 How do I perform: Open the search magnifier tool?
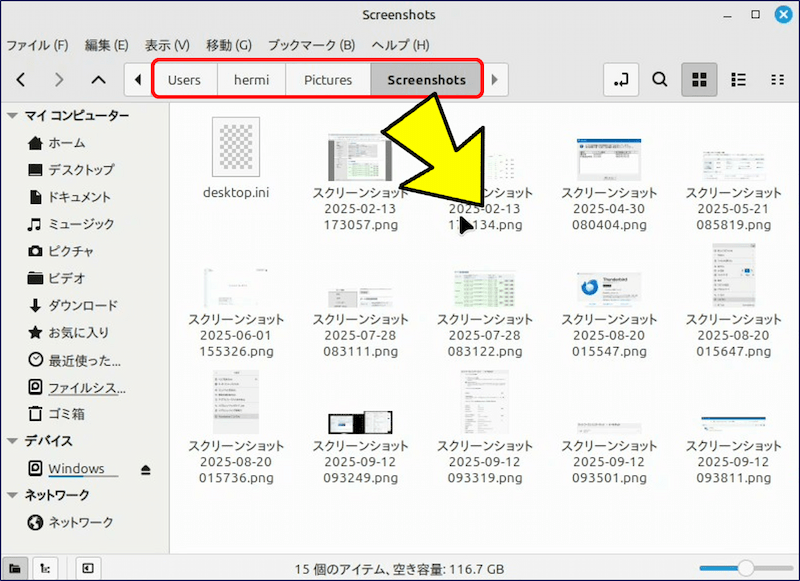pyautogui.click(x=660, y=80)
